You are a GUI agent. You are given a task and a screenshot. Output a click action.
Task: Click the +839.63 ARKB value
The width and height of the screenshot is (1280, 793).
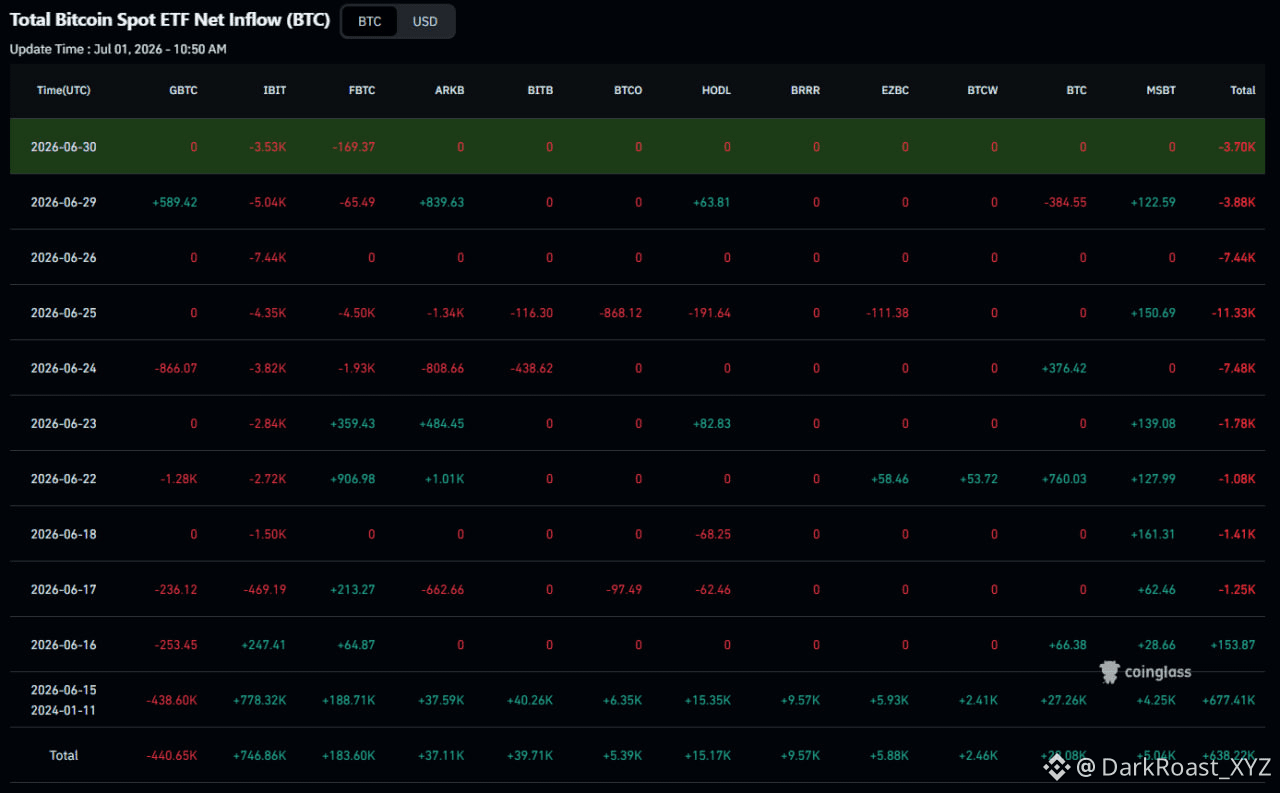coord(442,202)
